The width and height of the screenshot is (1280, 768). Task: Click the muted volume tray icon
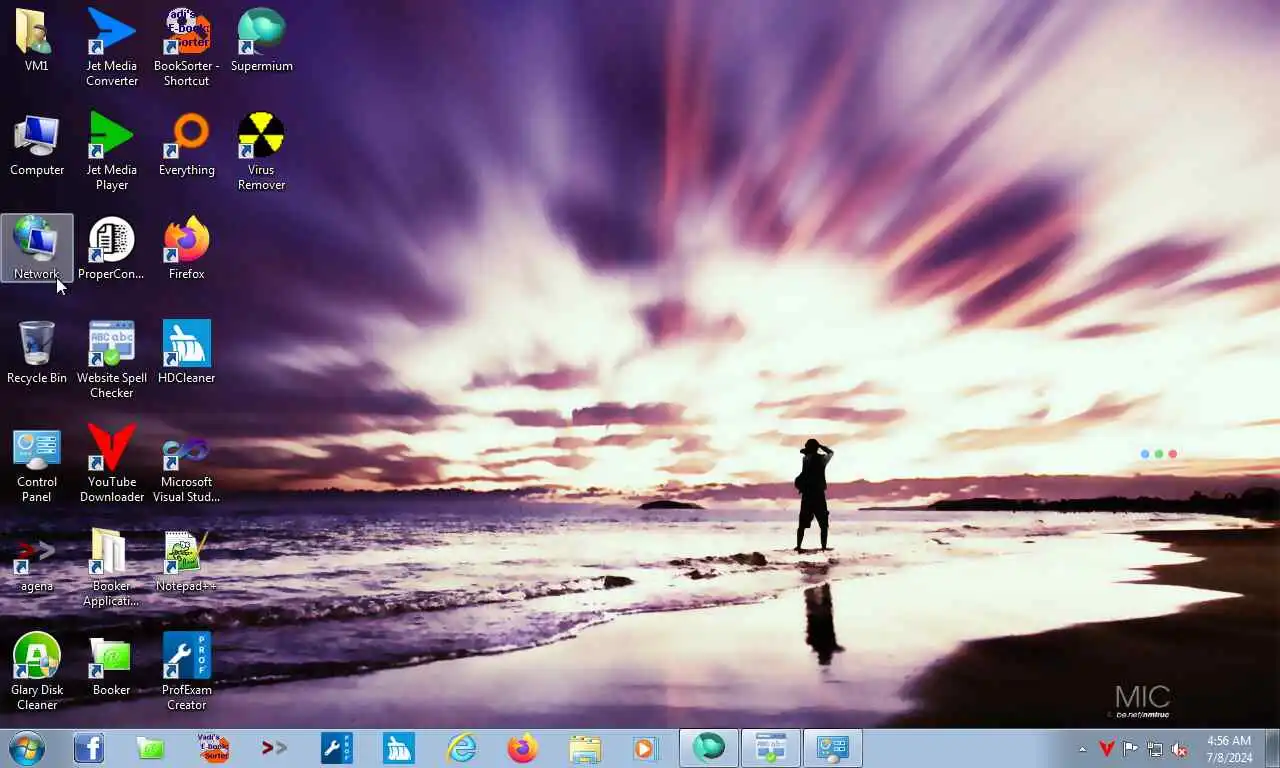pos(1179,749)
